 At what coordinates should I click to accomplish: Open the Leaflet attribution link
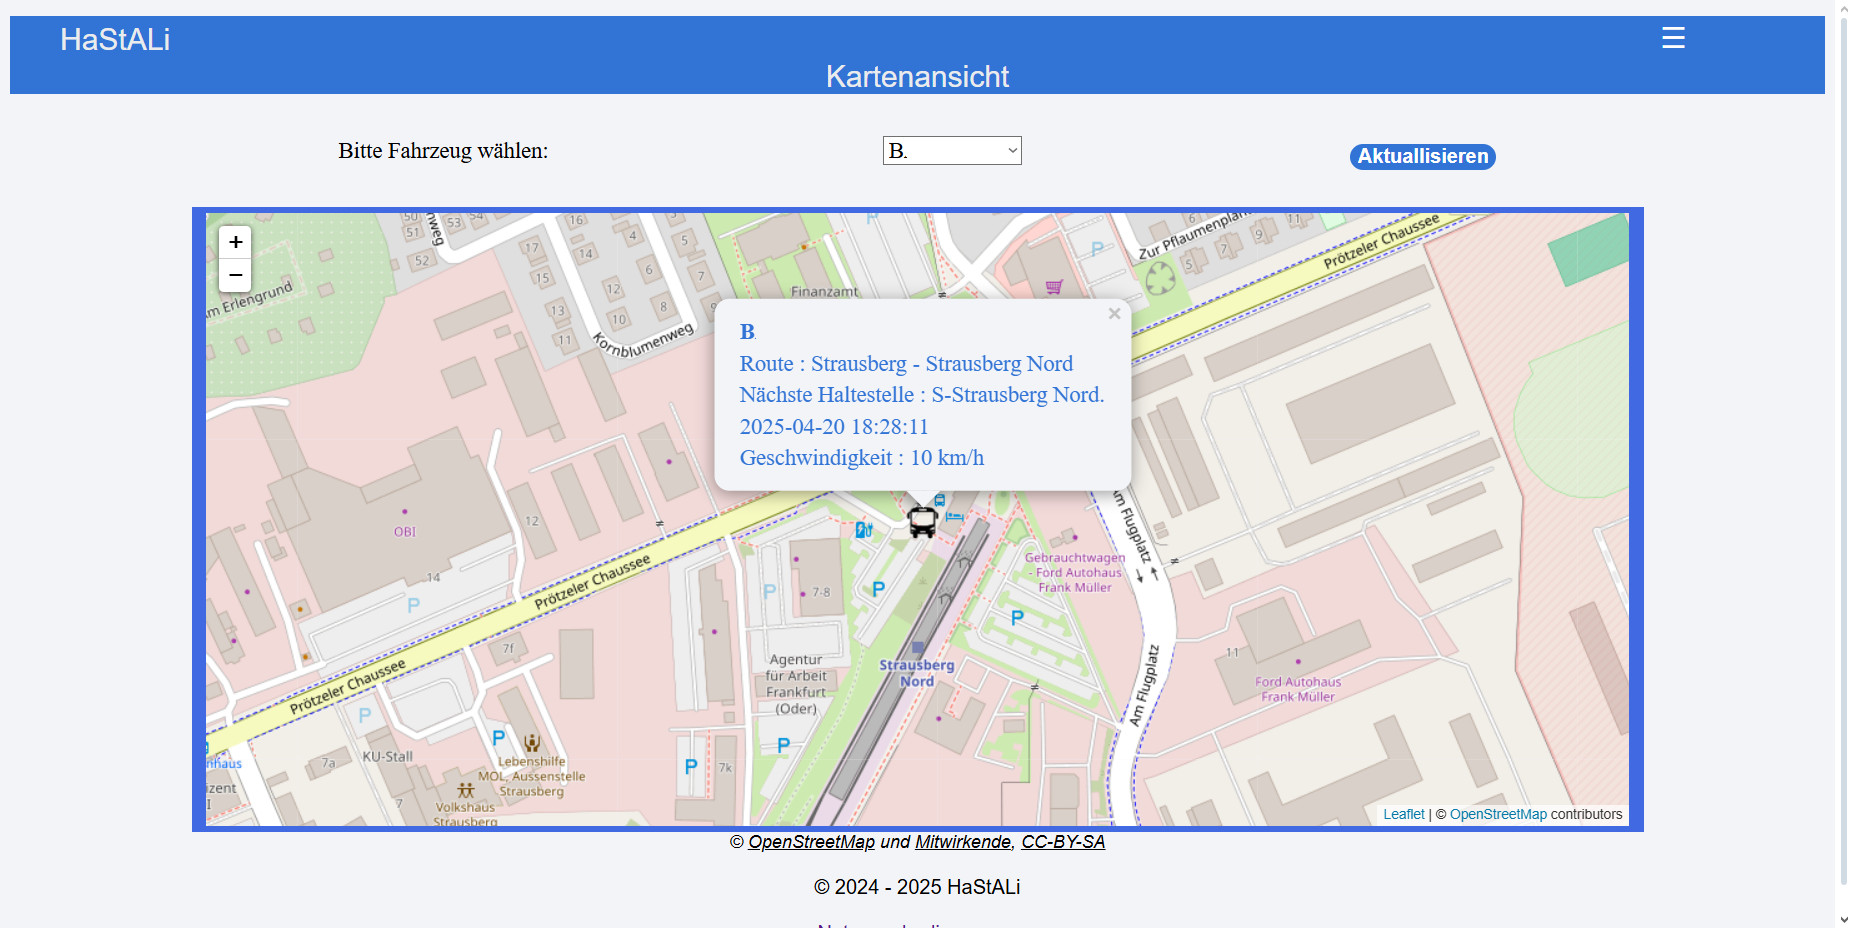pyautogui.click(x=1403, y=814)
